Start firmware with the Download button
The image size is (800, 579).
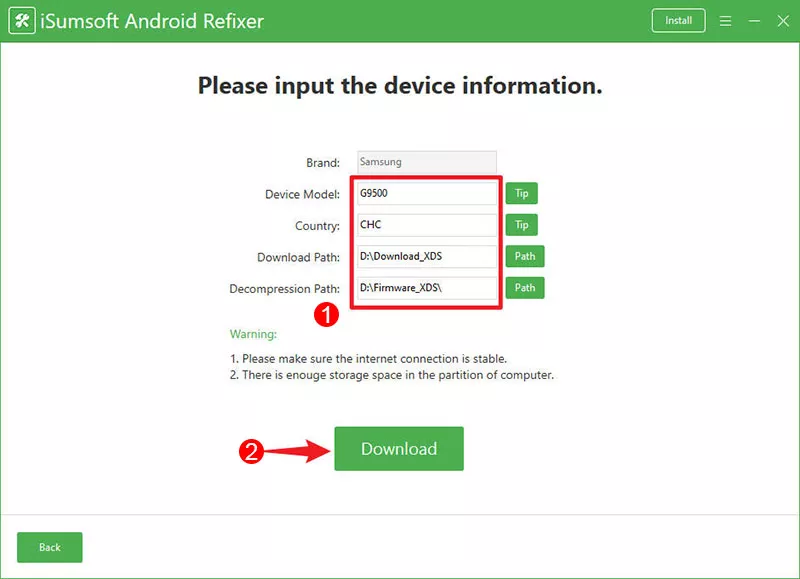399,448
